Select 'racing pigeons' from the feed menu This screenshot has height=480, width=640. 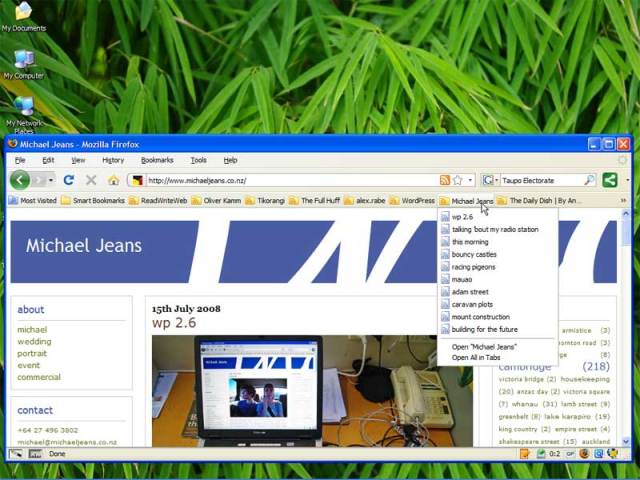click(473, 267)
